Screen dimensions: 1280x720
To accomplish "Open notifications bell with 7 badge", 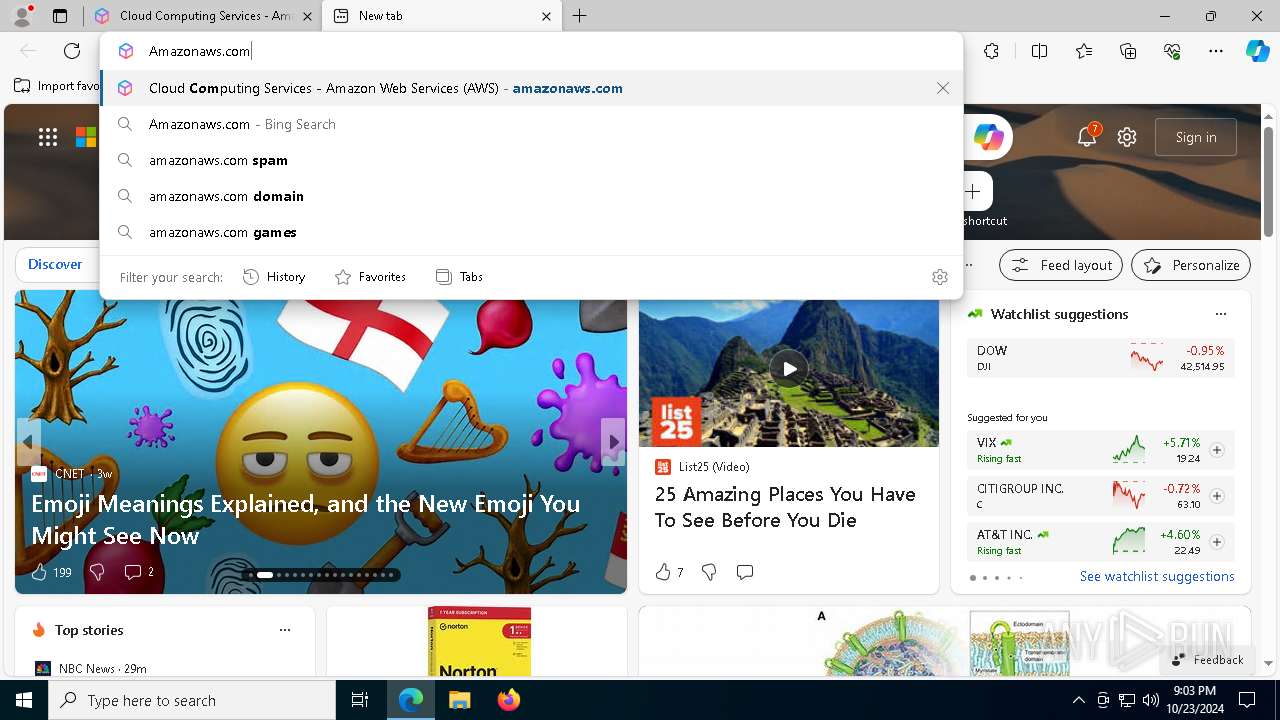I will (x=1087, y=137).
